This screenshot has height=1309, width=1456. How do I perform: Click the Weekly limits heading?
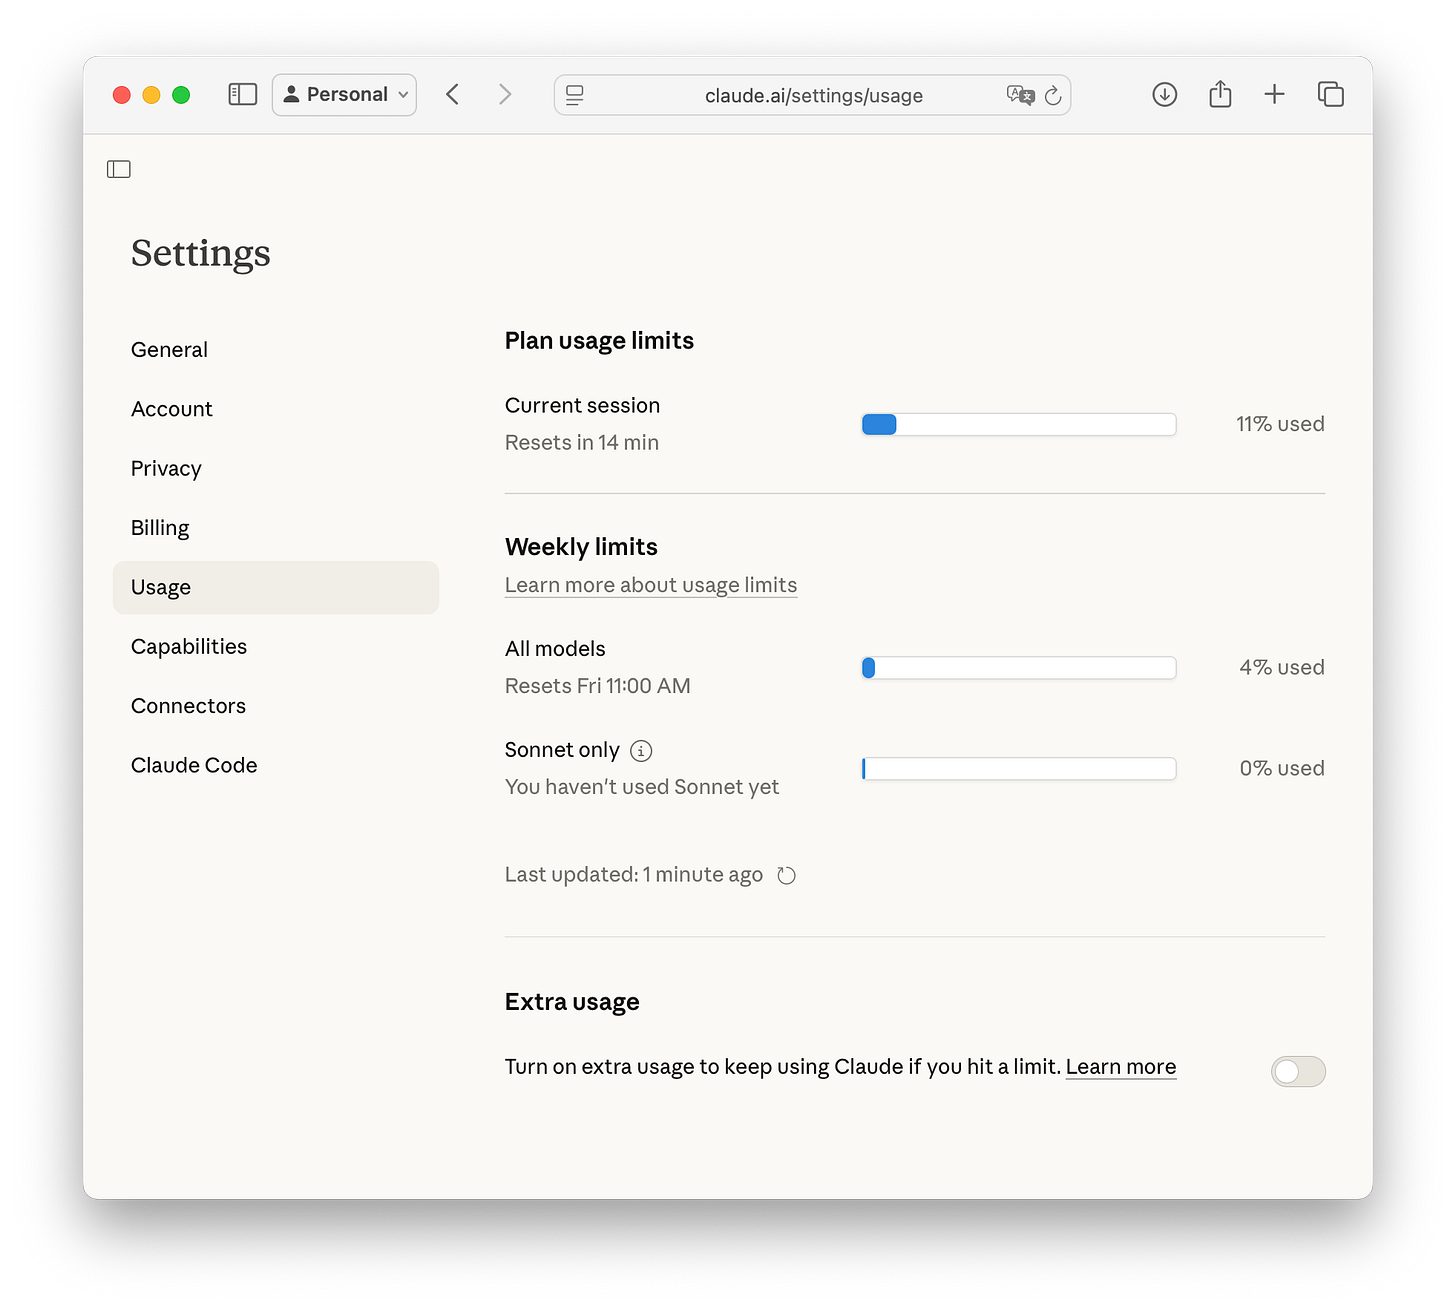click(x=581, y=547)
